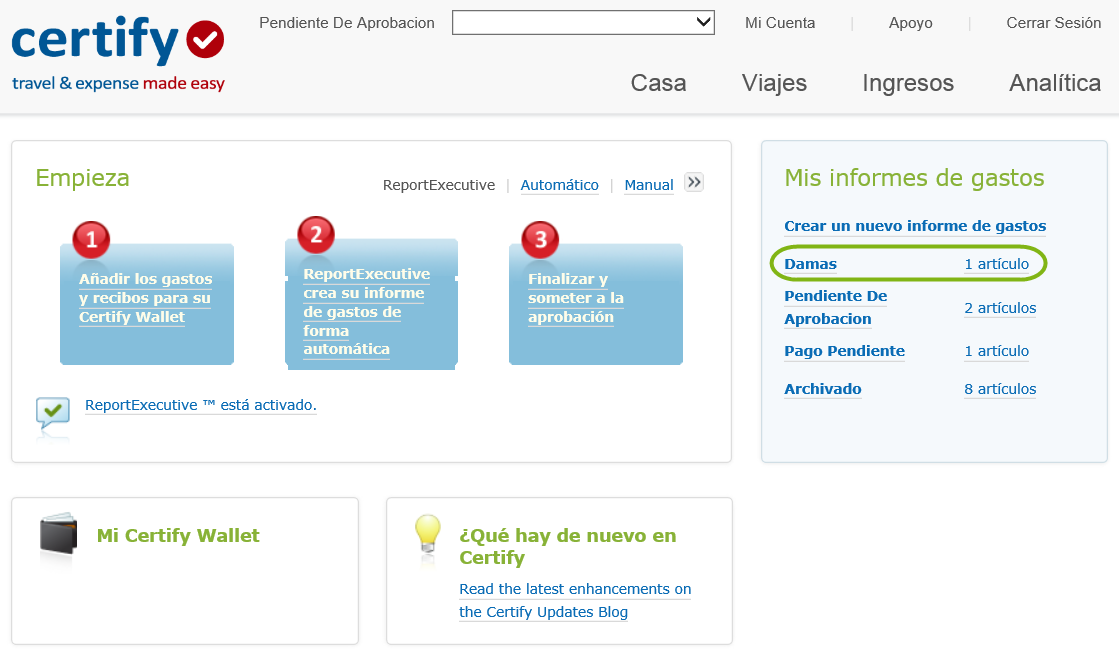Switch to Manual mode
Image resolution: width=1119 pixels, height=654 pixels.
649,185
